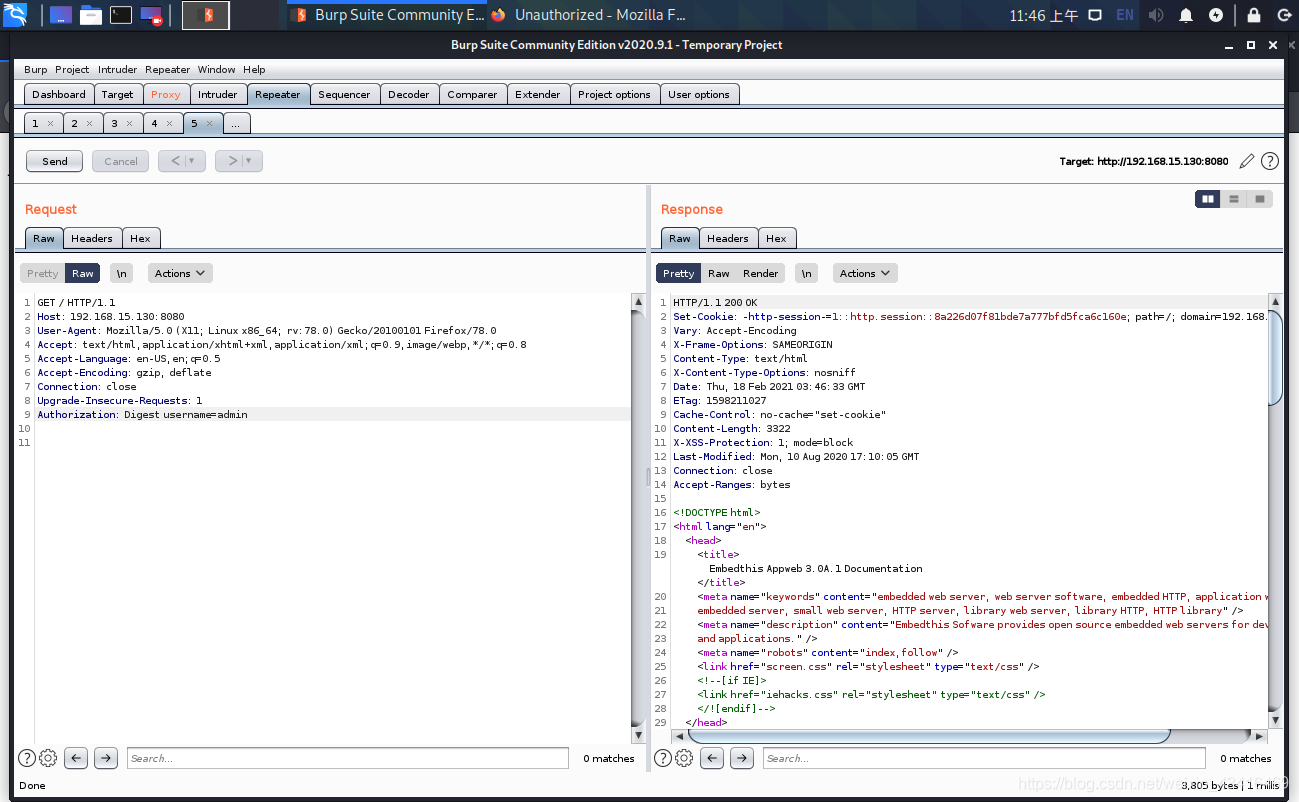The width and height of the screenshot is (1299, 802).
Task: Open Kali applications menu dragon icon
Action: [15, 15]
